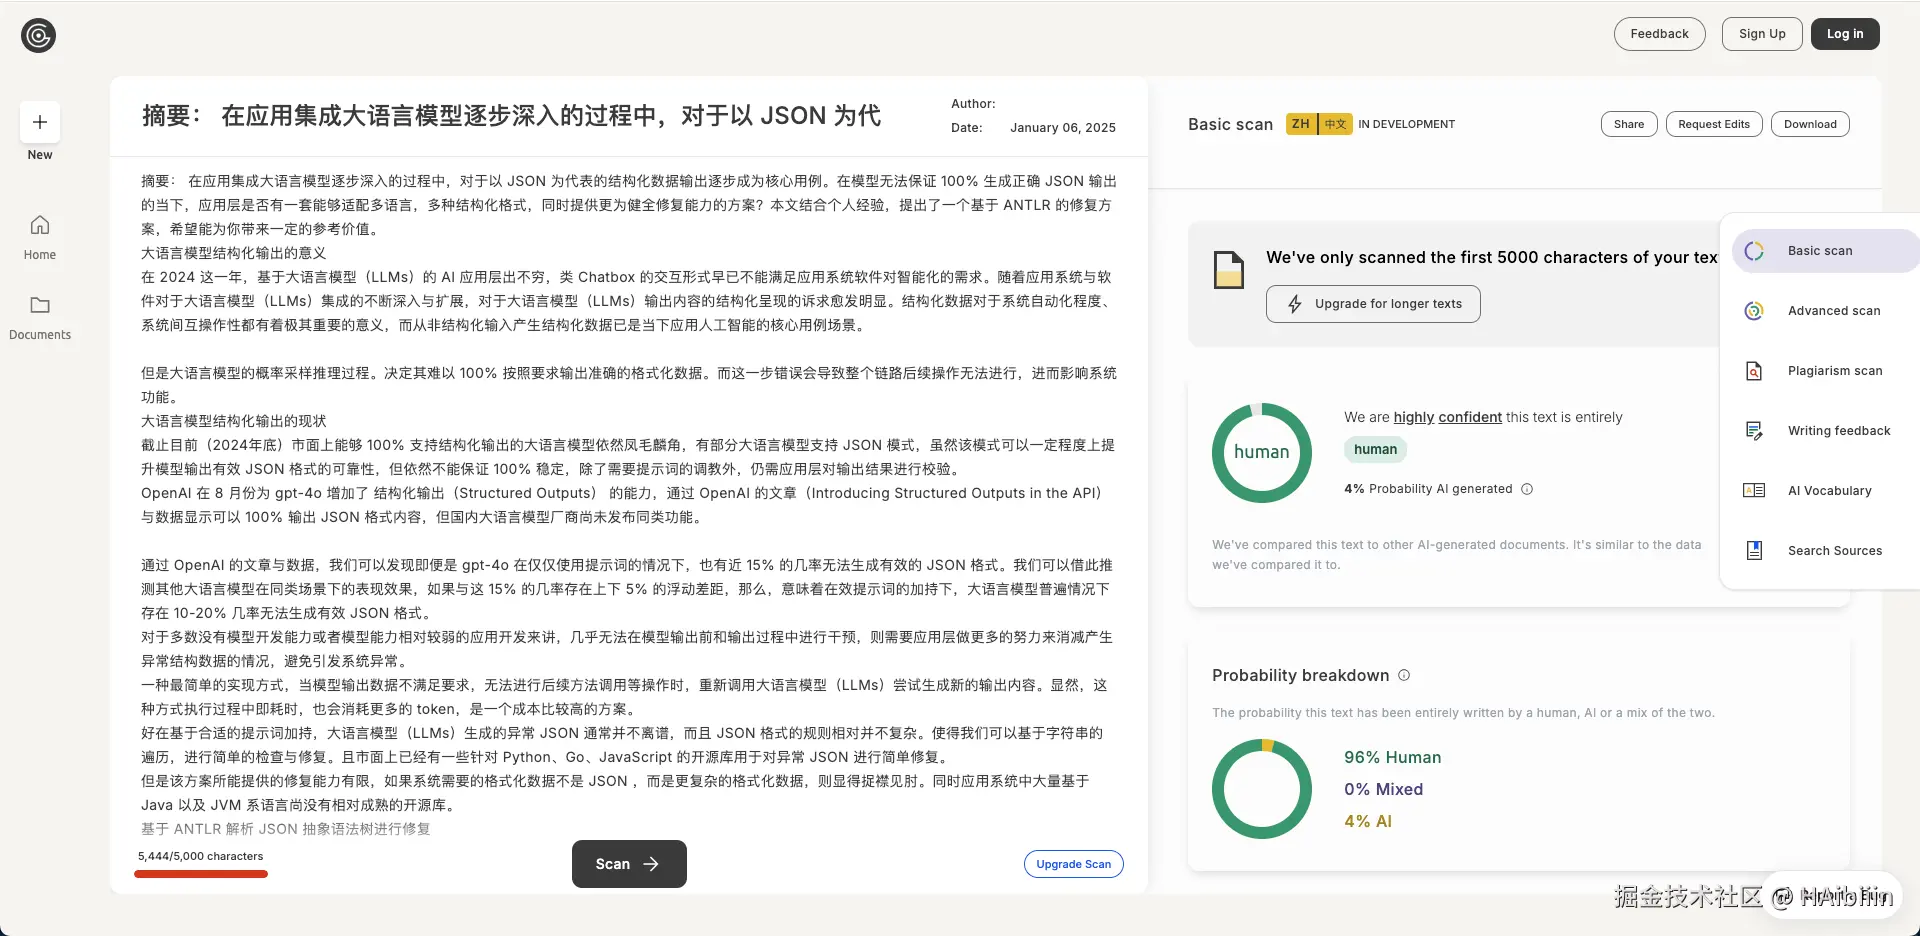Open AI Vocabulary using its panel icon
Image resolution: width=1920 pixels, height=936 pixels.
[1753, 490]
